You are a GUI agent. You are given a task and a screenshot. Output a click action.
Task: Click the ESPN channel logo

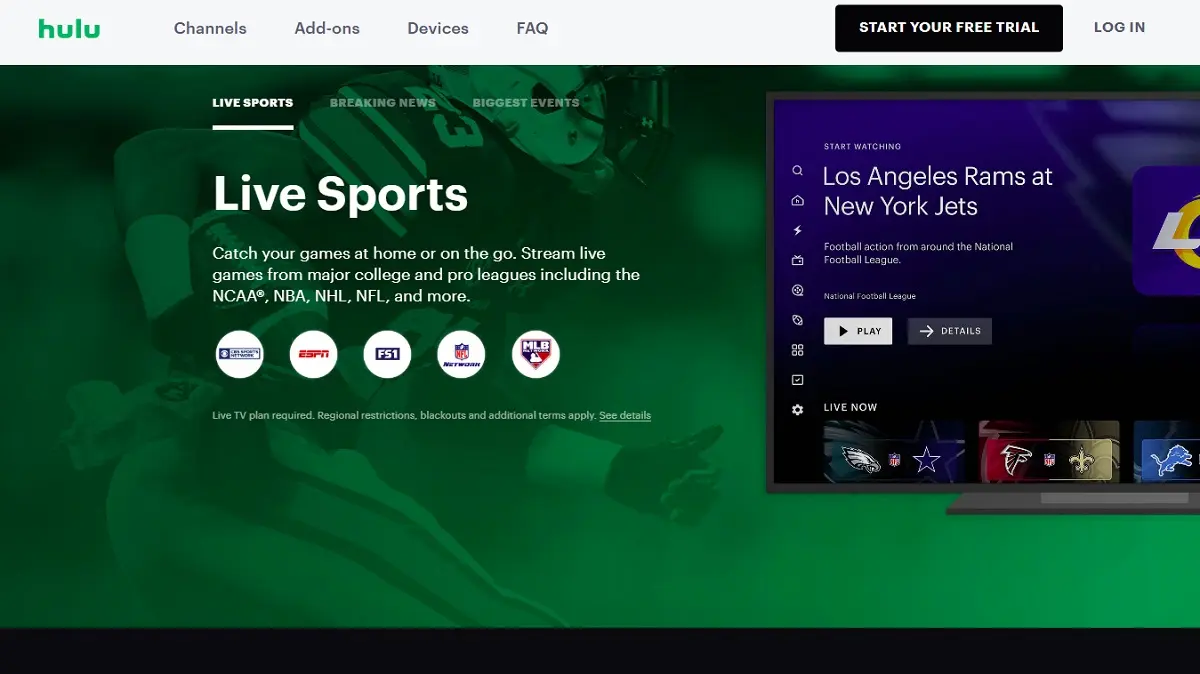click(314, 354)
